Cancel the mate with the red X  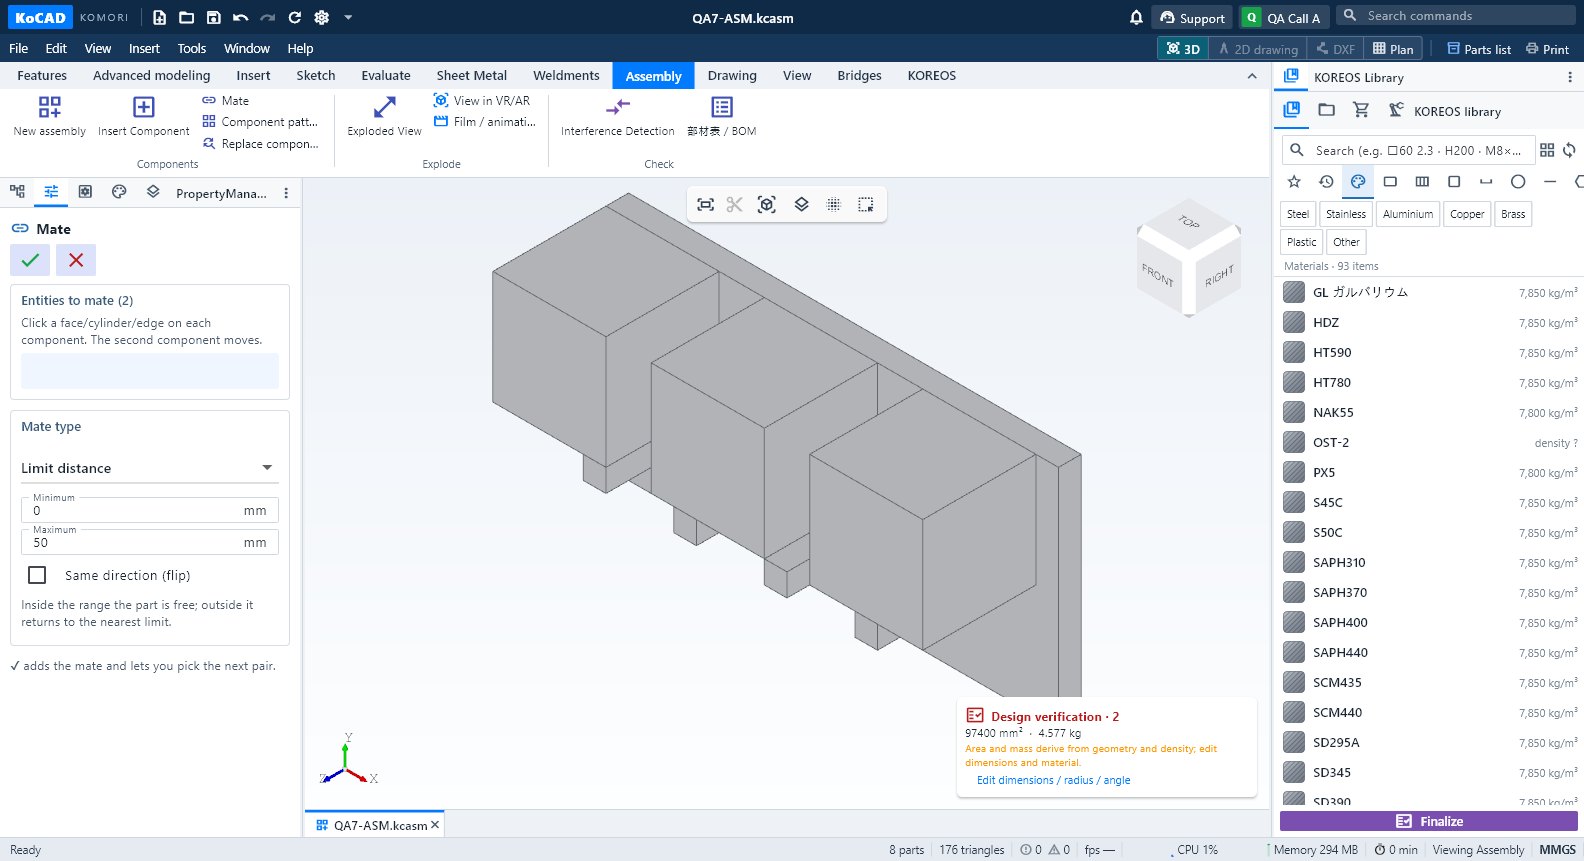76,260
